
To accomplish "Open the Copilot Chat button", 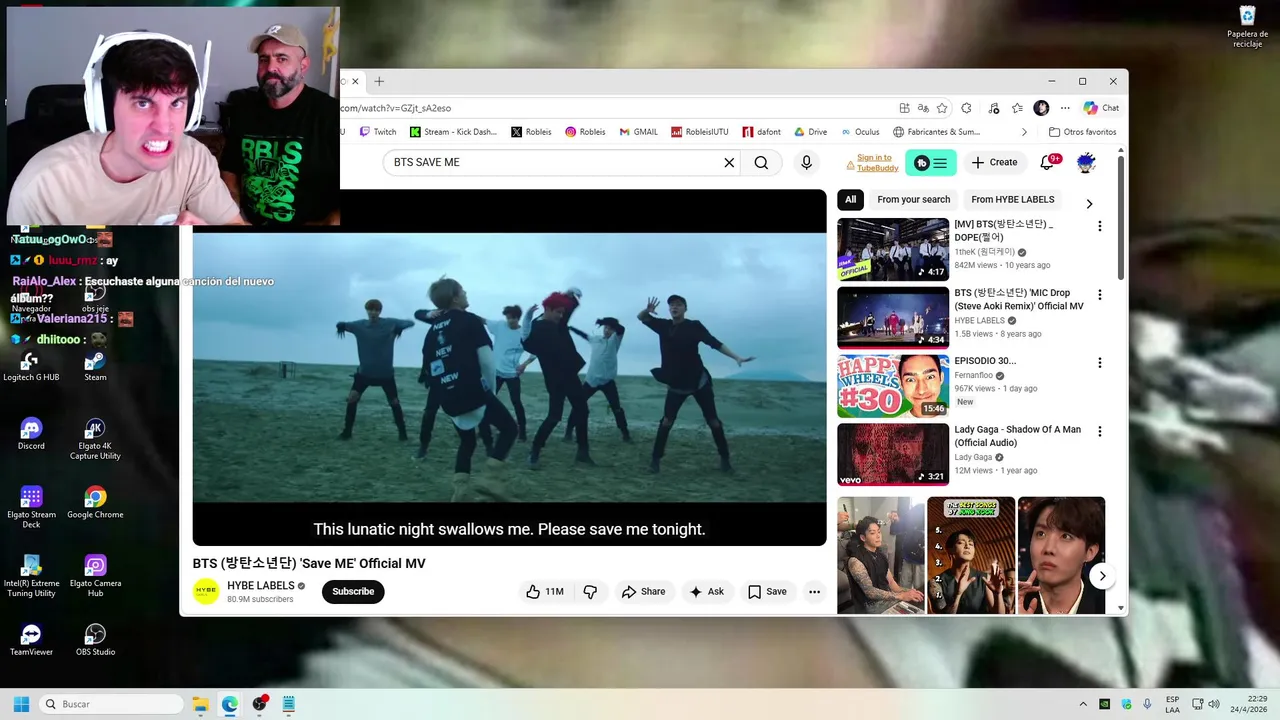I will 1101,108.
